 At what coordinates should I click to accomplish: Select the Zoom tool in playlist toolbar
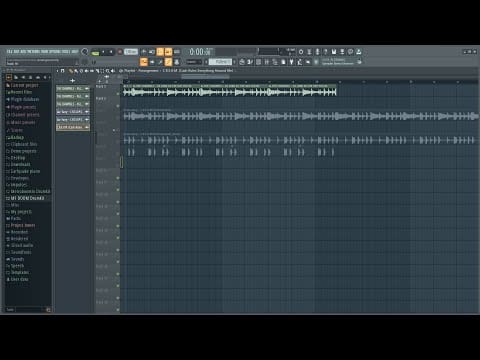pos(107,71)
